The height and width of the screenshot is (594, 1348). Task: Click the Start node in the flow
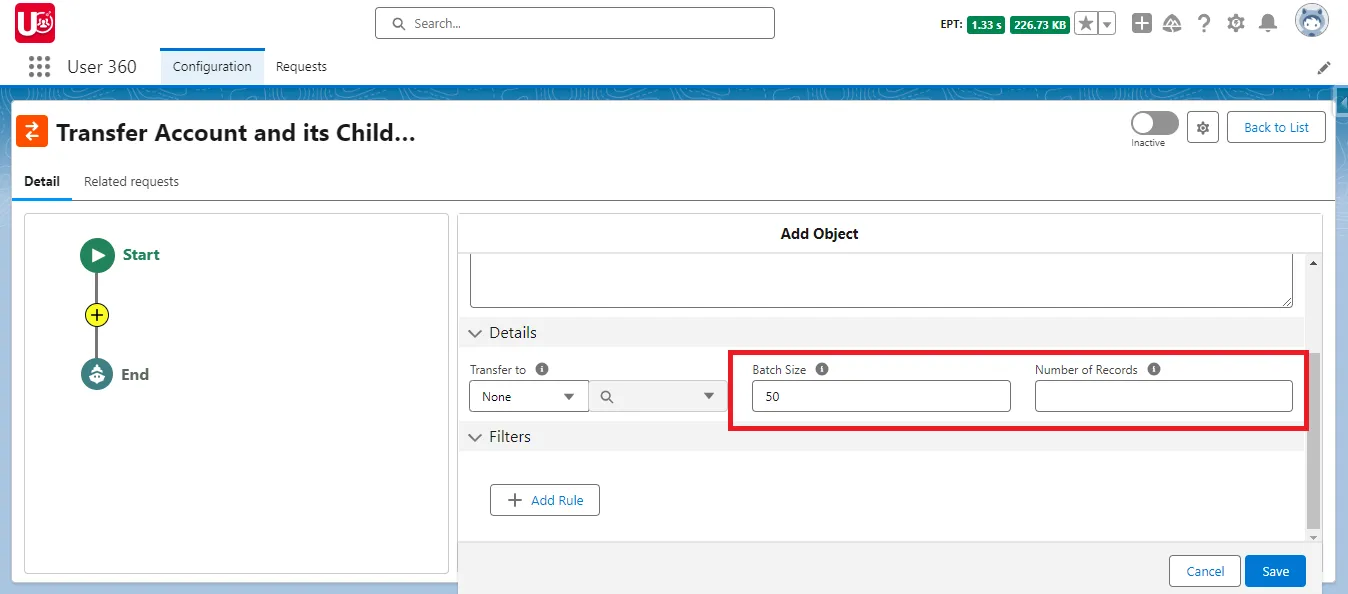97,255
